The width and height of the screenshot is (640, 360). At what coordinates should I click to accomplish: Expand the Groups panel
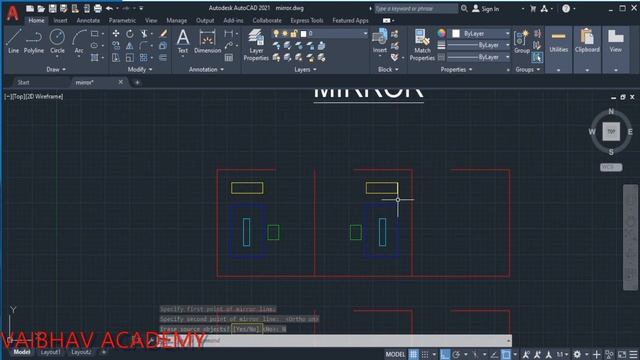pos(528,69)
